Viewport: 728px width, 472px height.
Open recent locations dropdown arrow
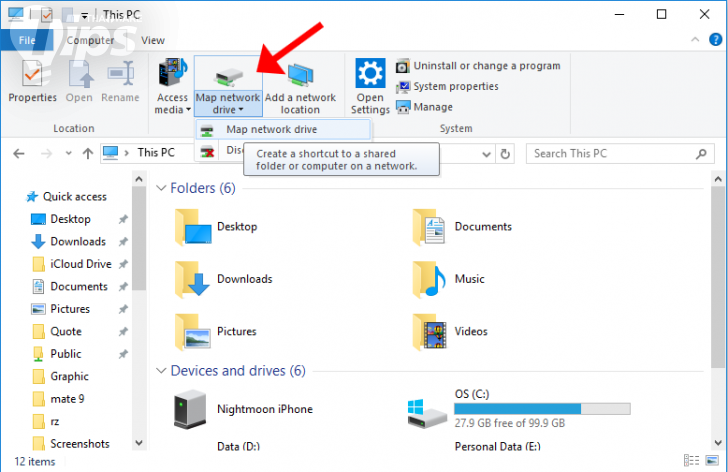tap(68, 153)
